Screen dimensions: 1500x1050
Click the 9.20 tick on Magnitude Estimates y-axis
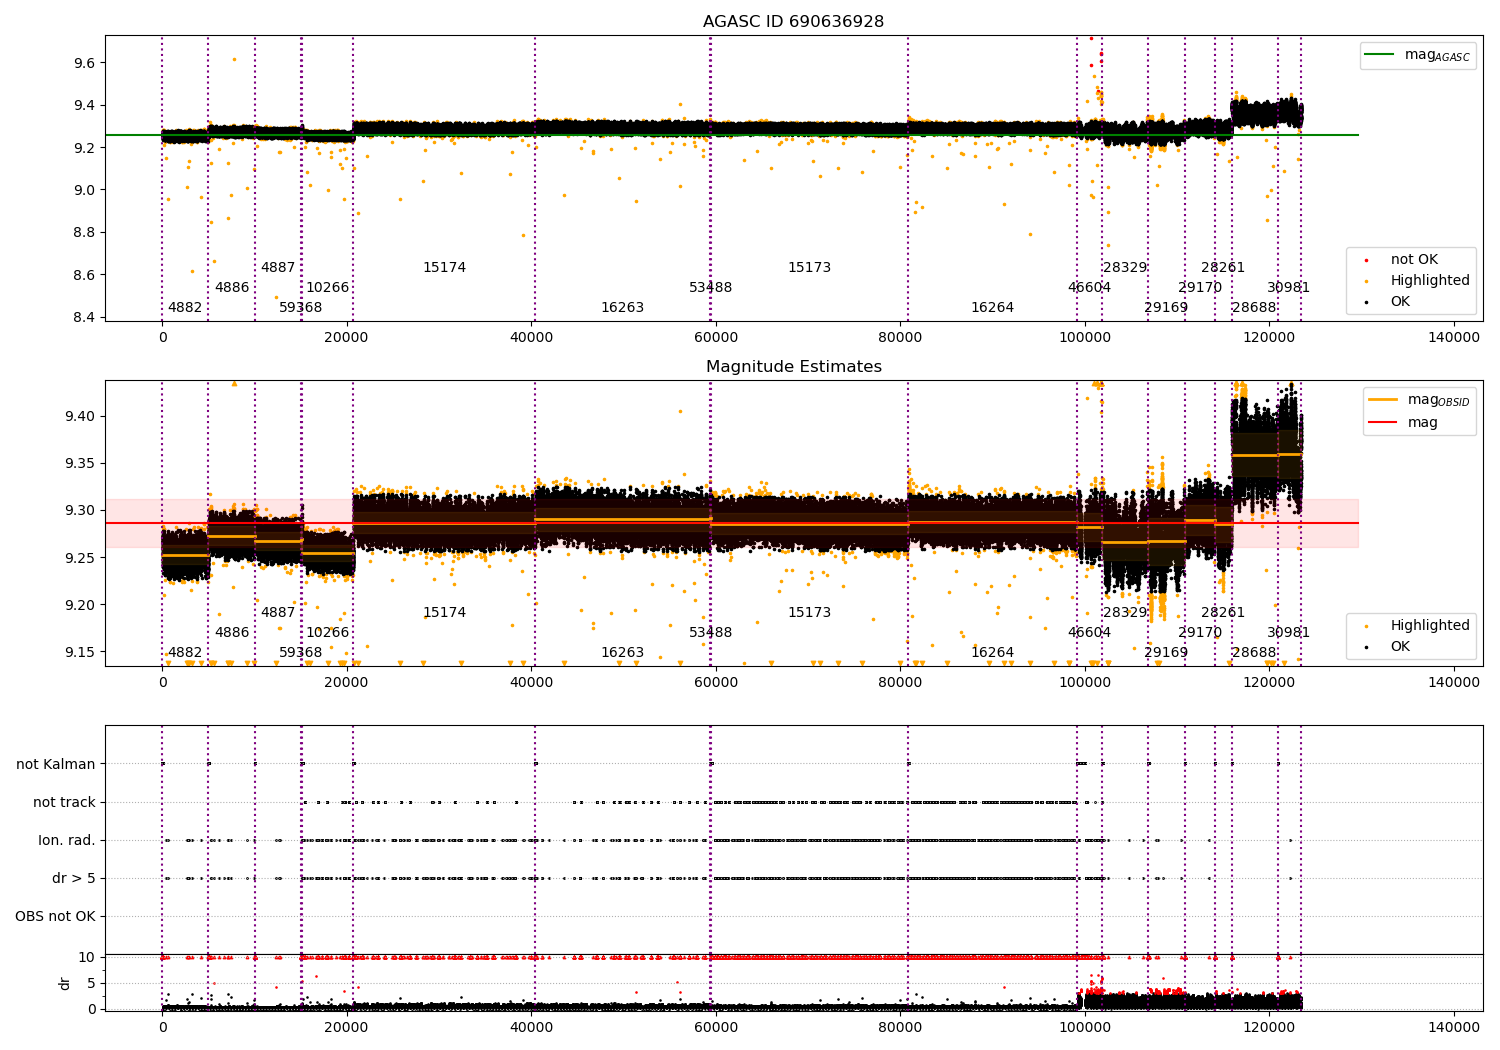coord(79,604)
